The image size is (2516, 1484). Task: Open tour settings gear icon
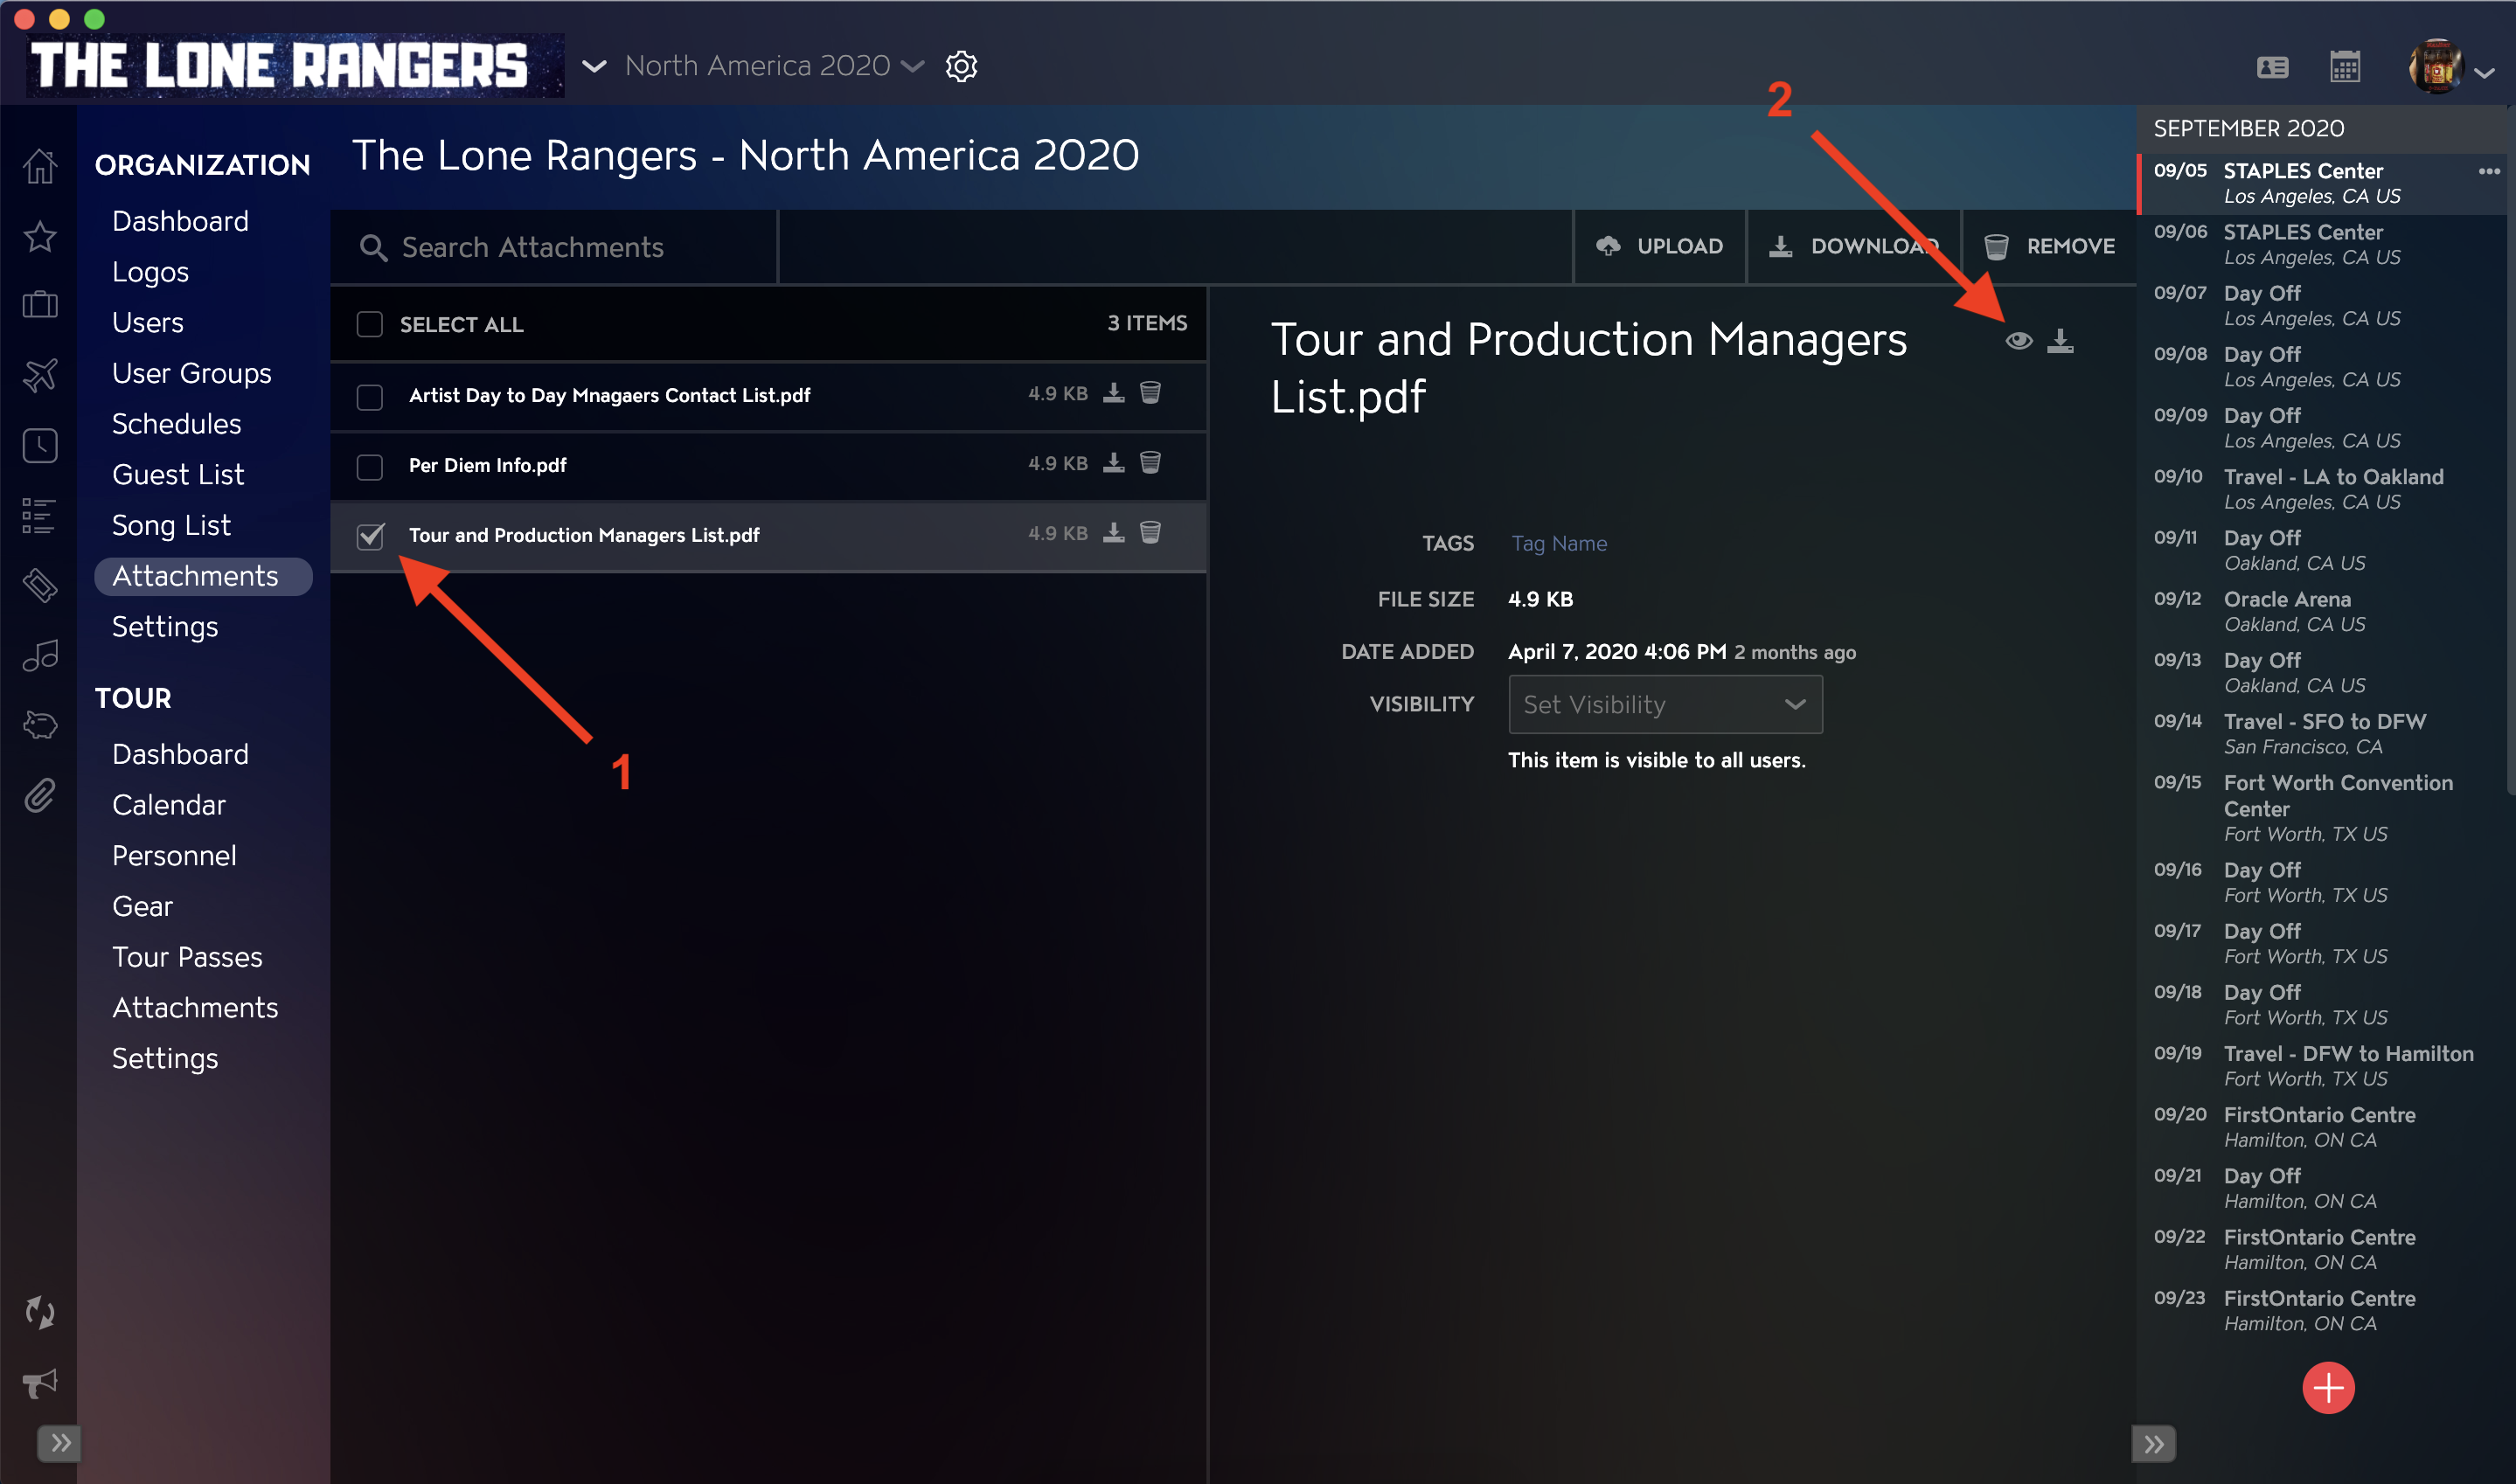pos(961,66)
